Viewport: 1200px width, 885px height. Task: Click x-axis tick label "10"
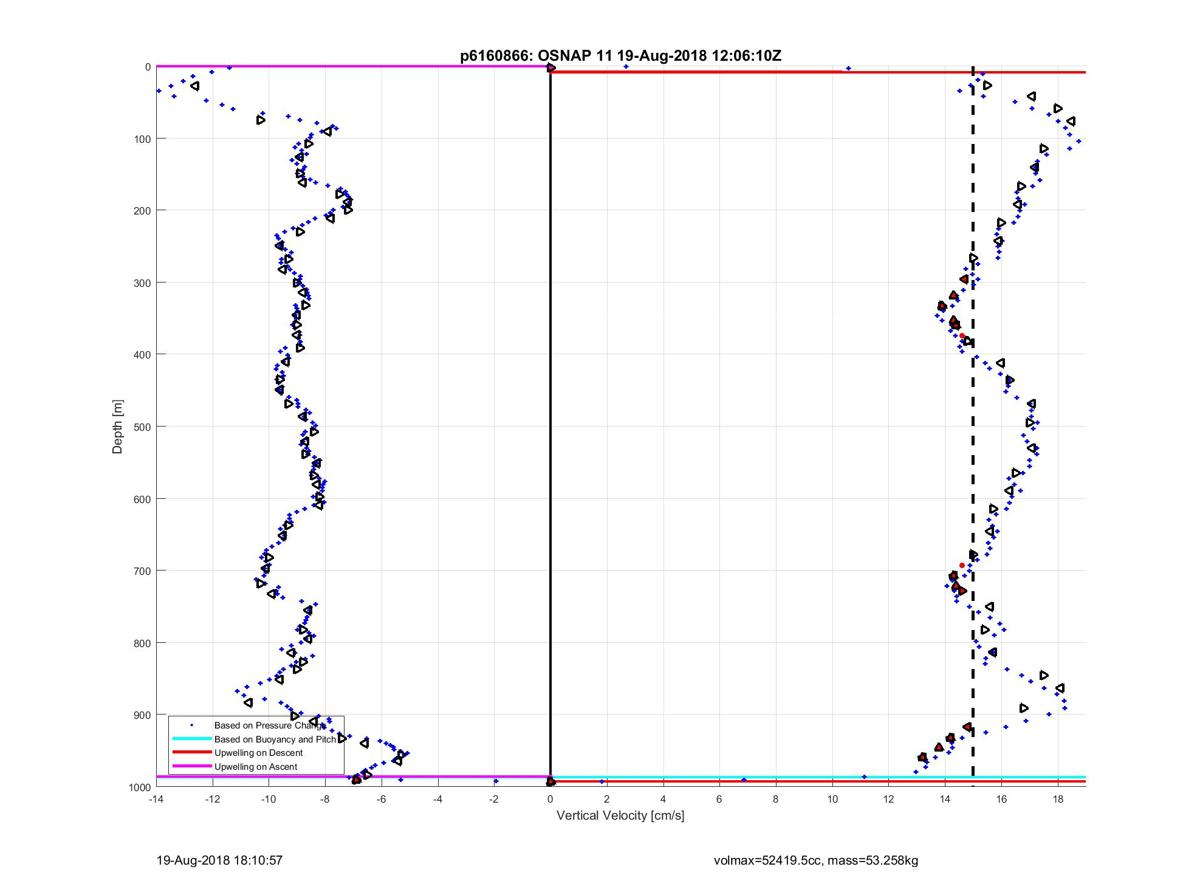832,800
